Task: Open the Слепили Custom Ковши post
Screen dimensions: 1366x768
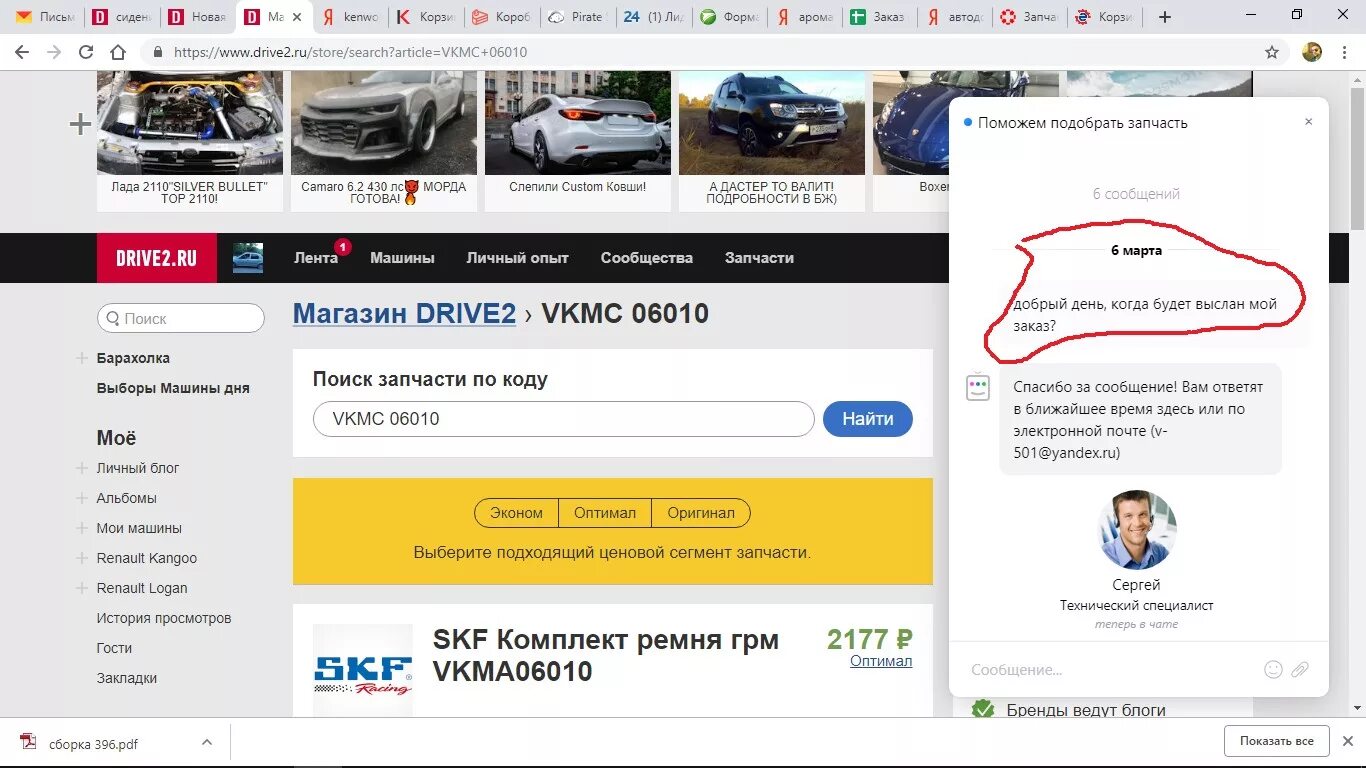Action: pyautogui.click(x=578, y=141)
